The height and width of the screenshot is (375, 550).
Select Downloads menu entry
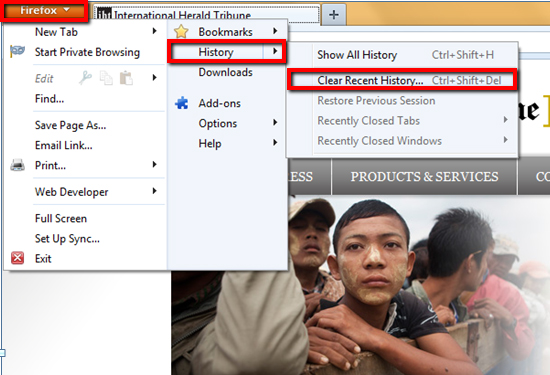(227, 72)
